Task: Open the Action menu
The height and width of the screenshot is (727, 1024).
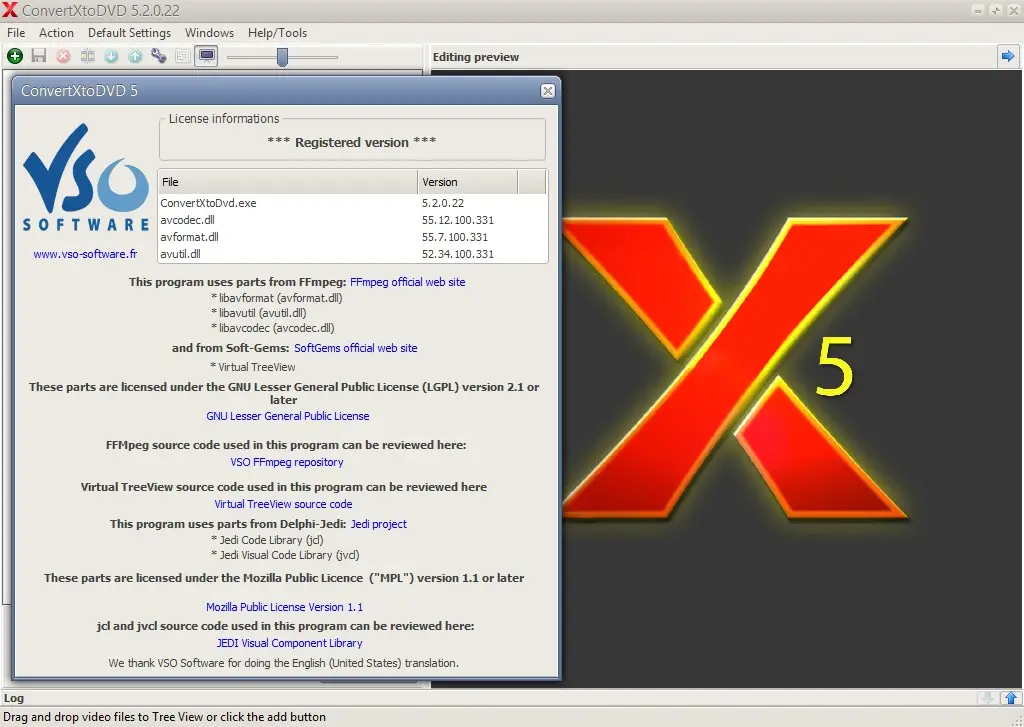Action: pyautogui.click(x=56, y=33)
